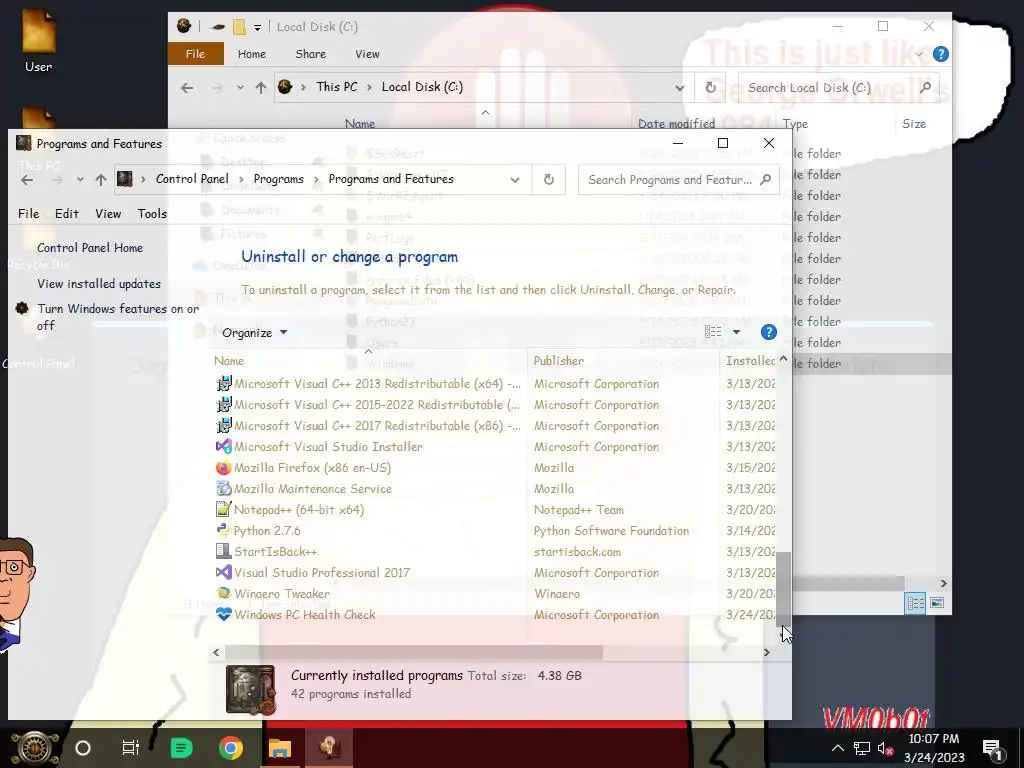Open the view options dropdown arrow

[736, 332]
